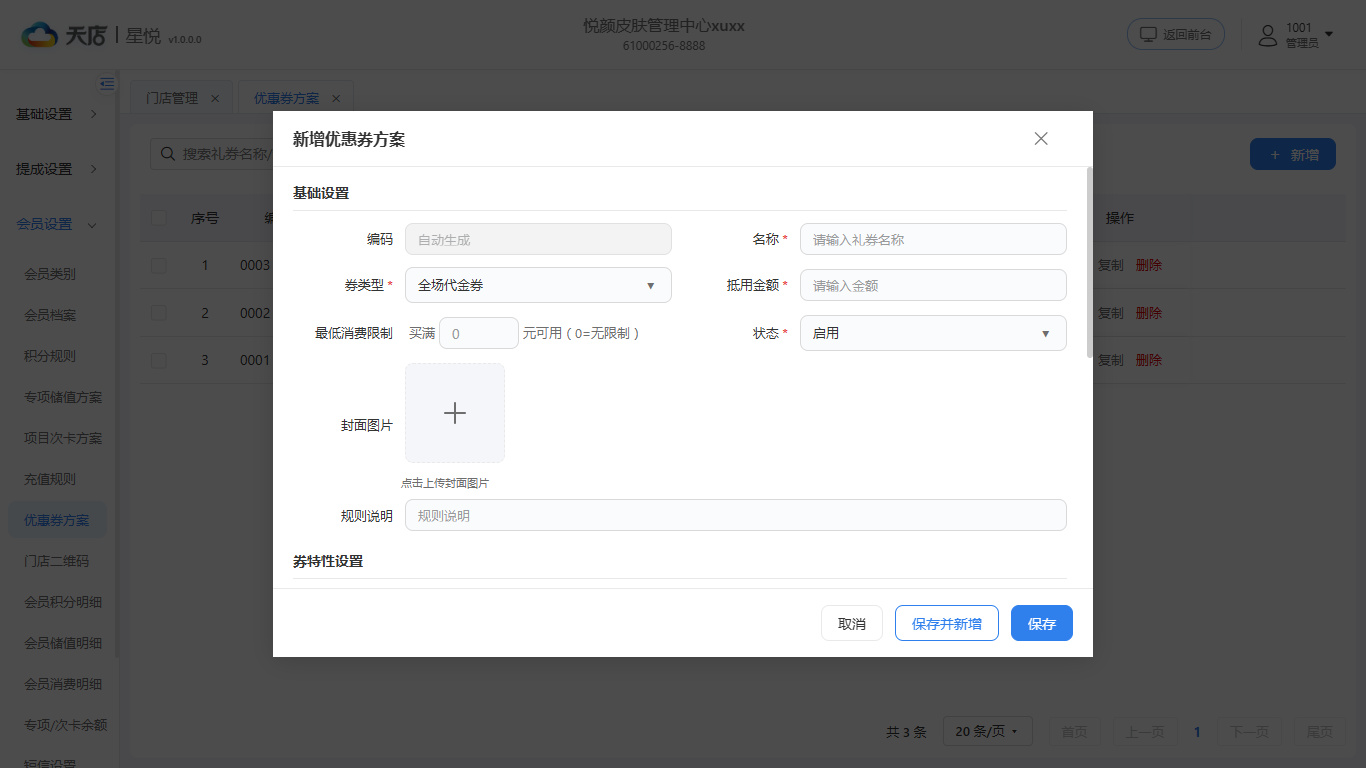Collapse the sidebar with the fold icon
The width and height of the screenshot is (1366, 768).
107,84
